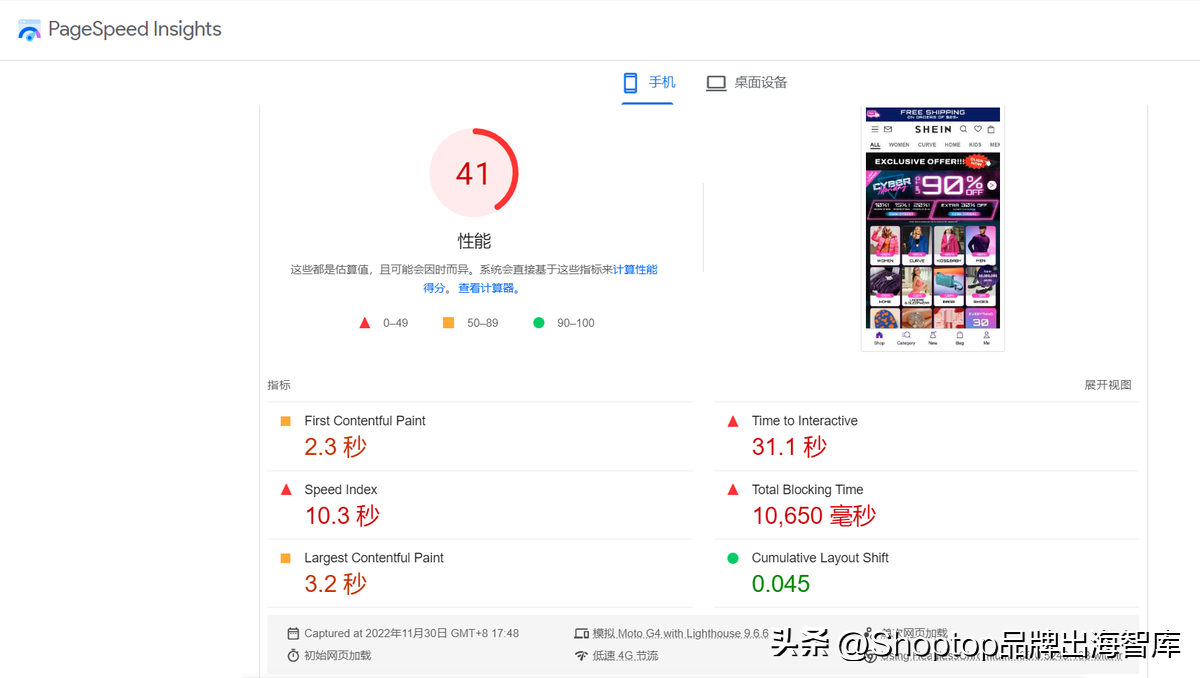Click the 3.2 秒 value
This screenshot has width=1200, height=678.
pyautogui.click(x=336, y=584)
